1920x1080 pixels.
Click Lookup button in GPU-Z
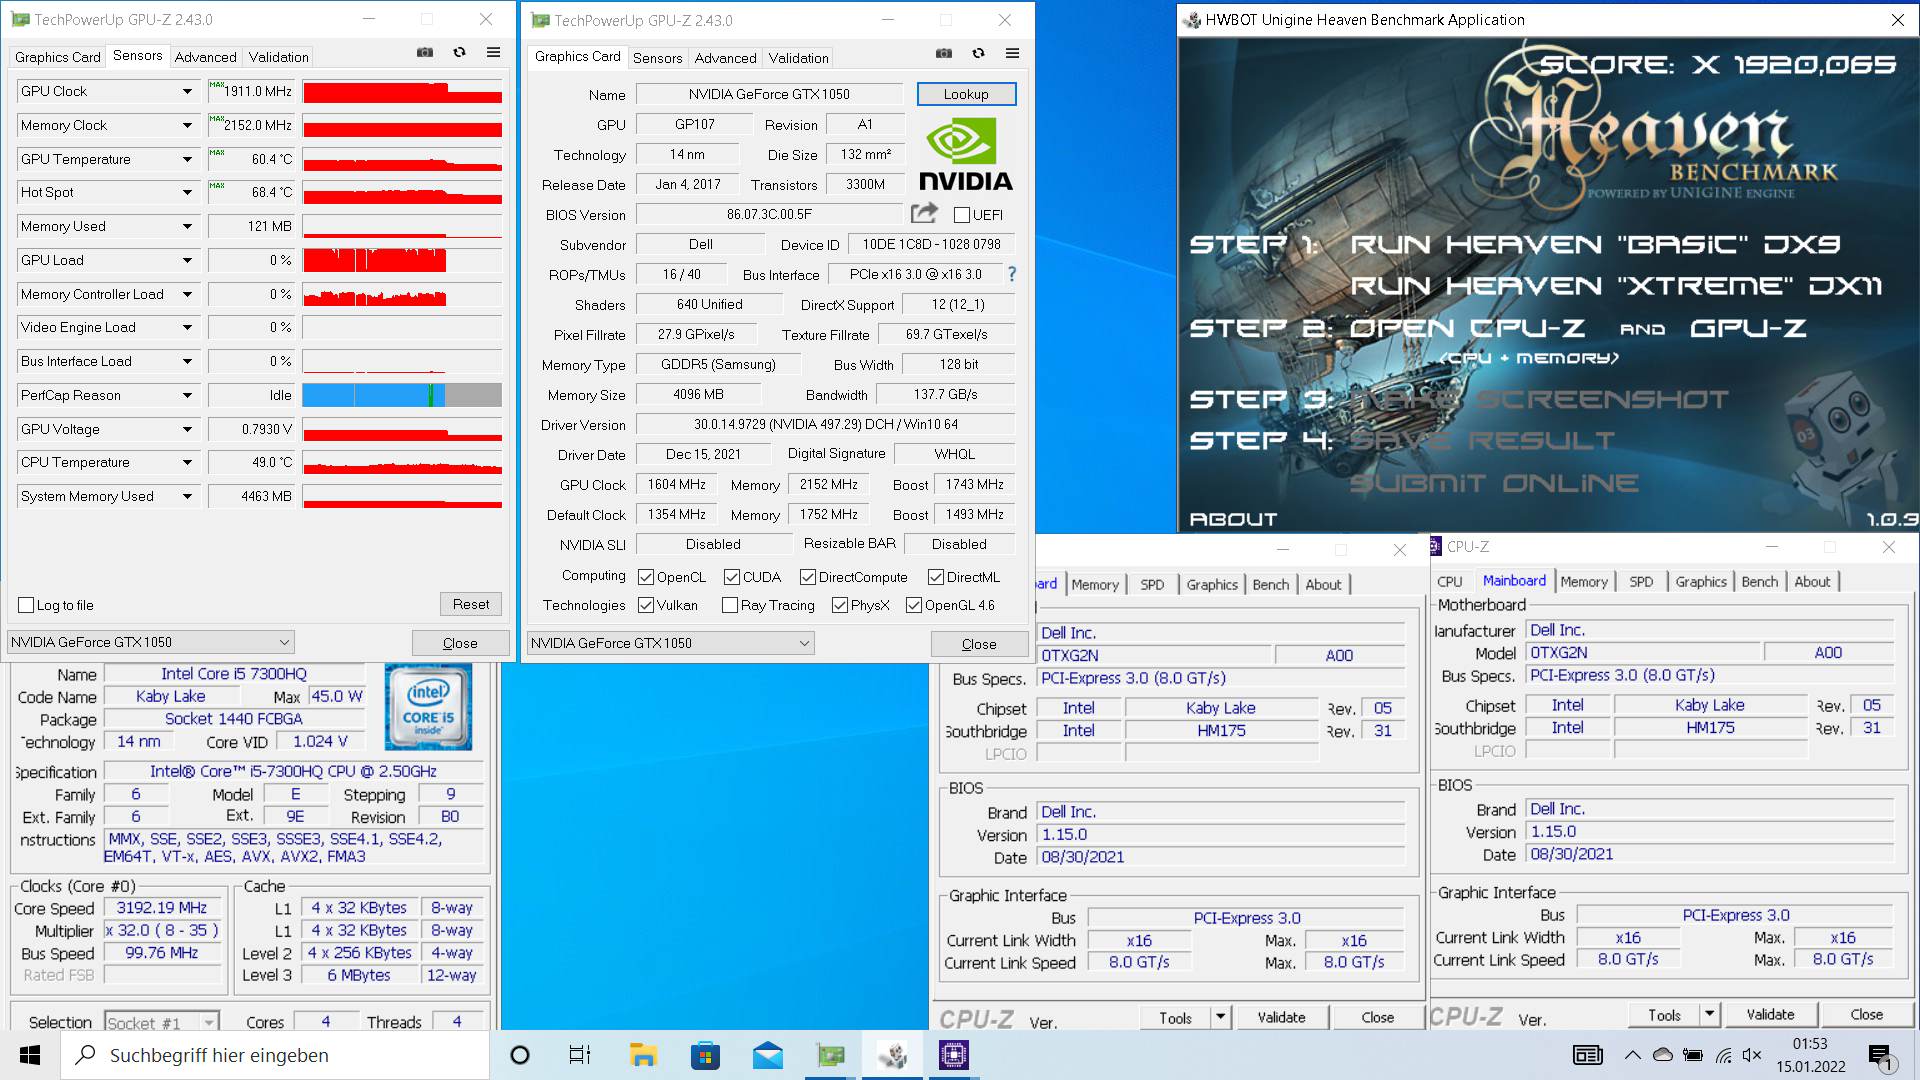pos(966,94)
